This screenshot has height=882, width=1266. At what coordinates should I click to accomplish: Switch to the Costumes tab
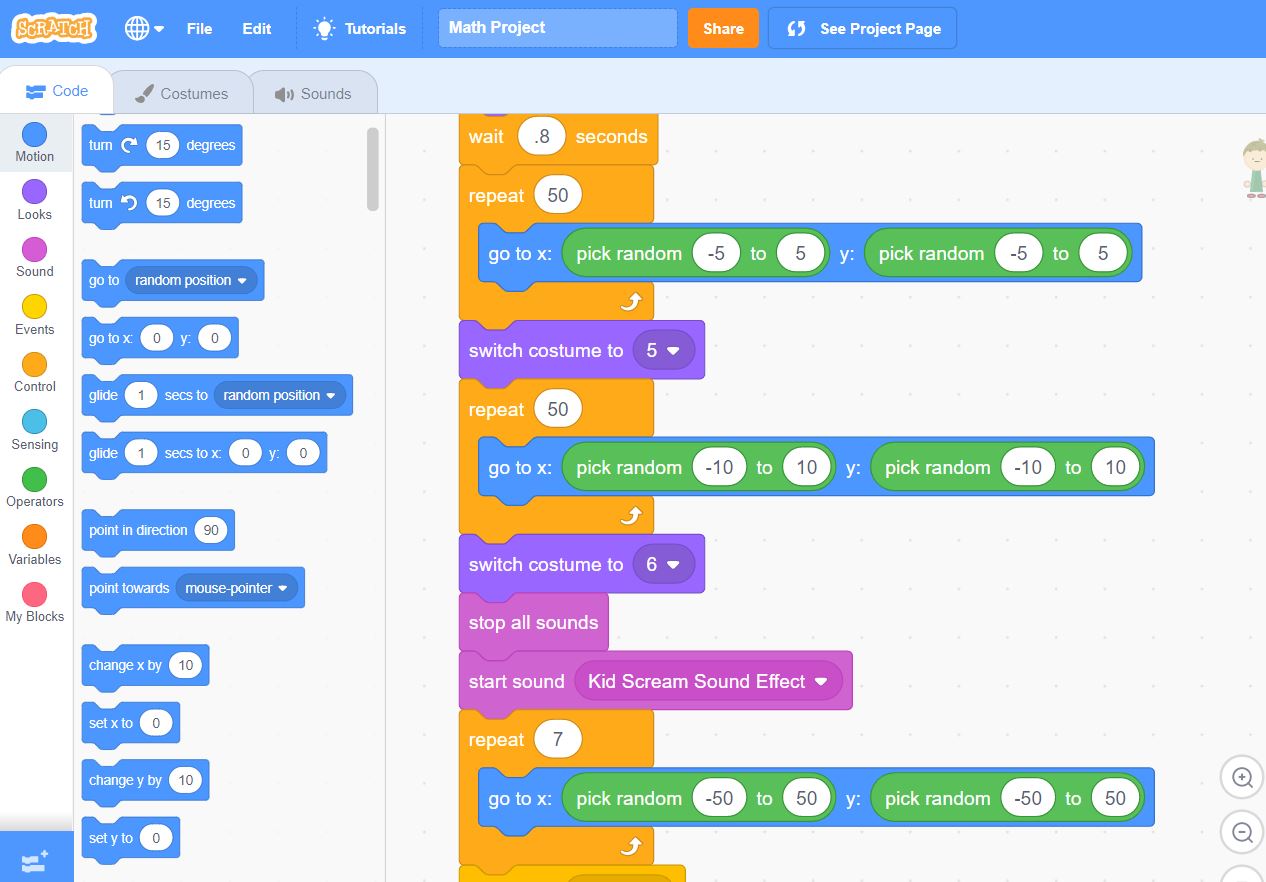(x=181, y=93)
